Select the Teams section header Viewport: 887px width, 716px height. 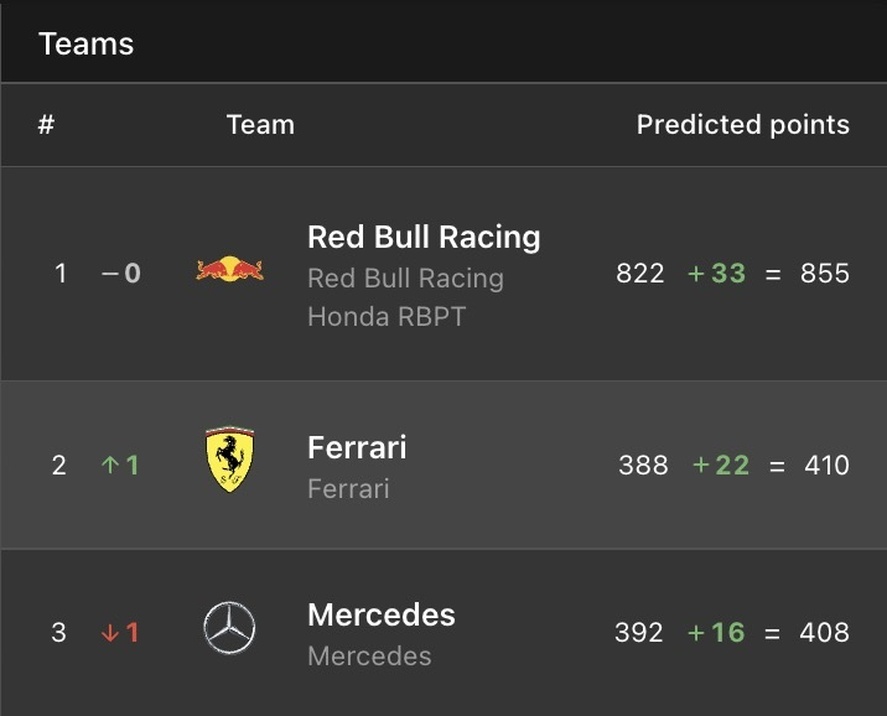(86, 44)
